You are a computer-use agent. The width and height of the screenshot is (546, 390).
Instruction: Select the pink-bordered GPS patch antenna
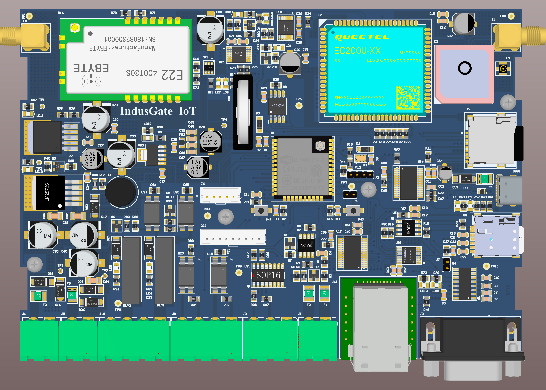464,74
